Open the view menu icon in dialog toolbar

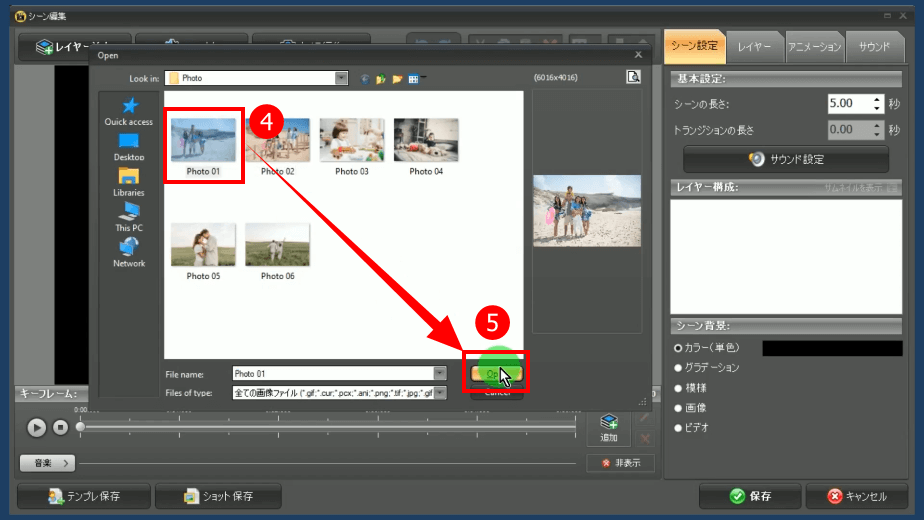(x=414, y=78)
